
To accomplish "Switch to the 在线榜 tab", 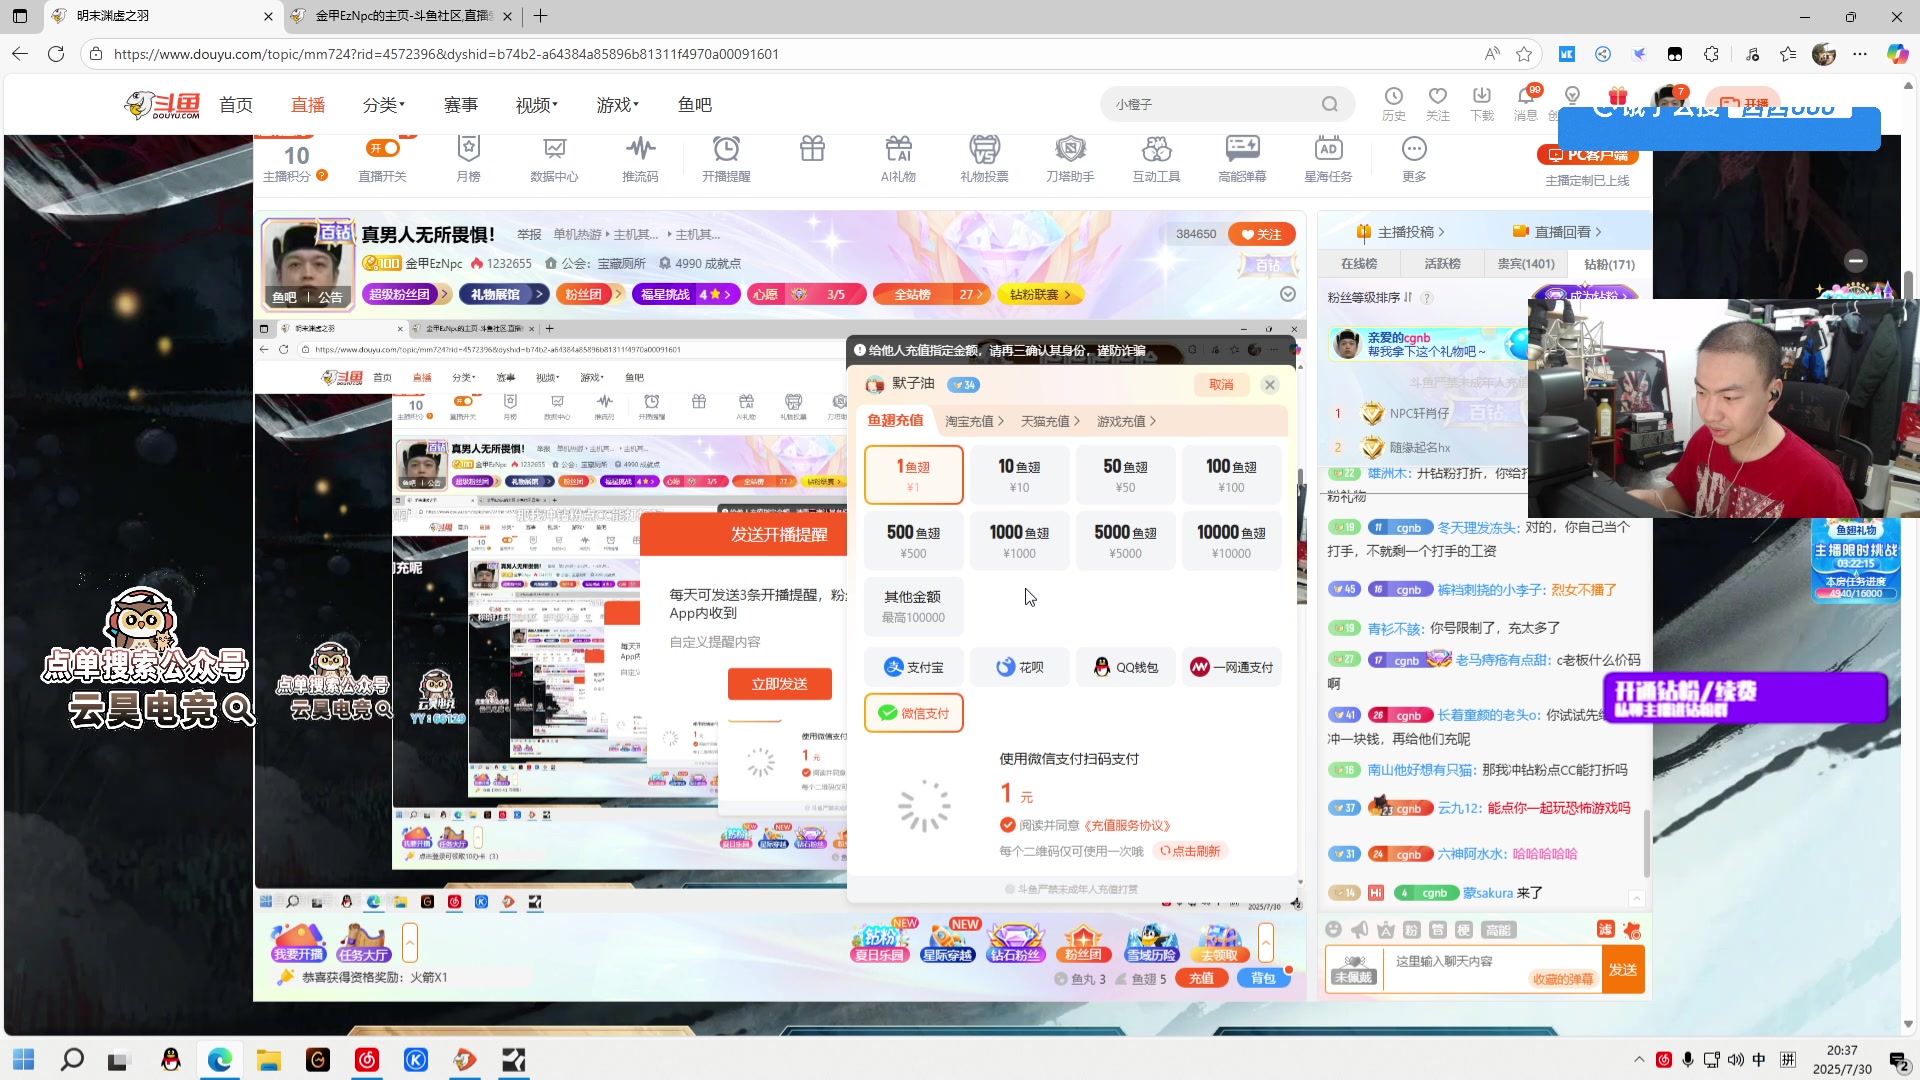I will tap(1359, 264).
